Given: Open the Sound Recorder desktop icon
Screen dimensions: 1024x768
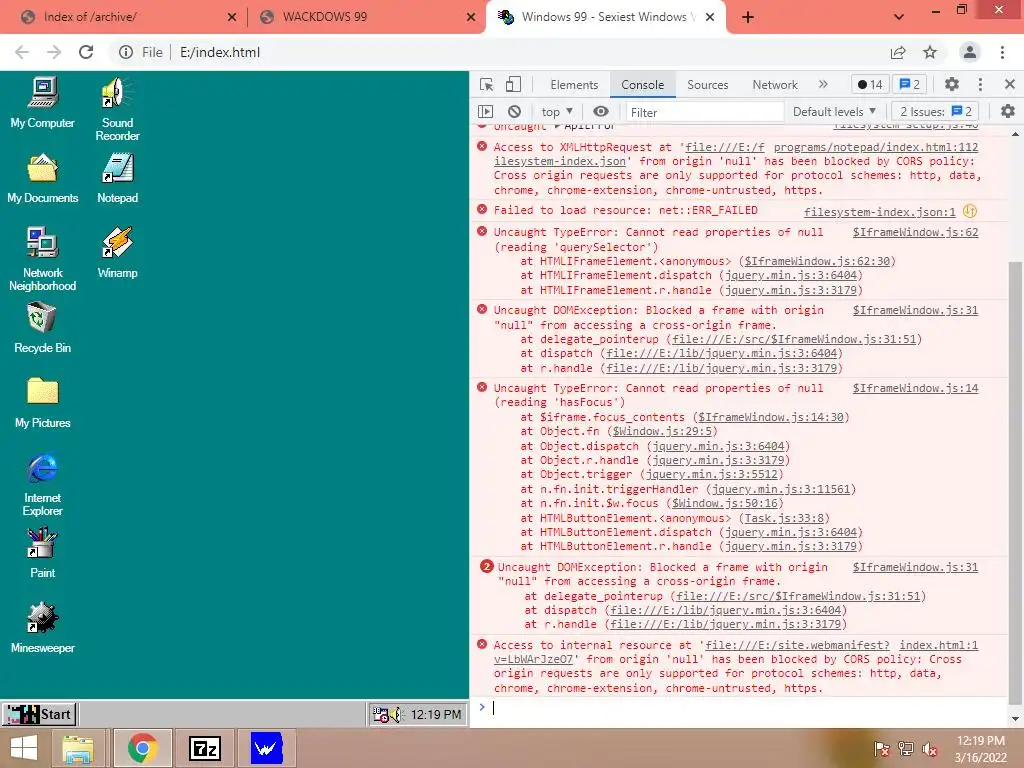Looking at the screenshot, I should pos(118,108).
